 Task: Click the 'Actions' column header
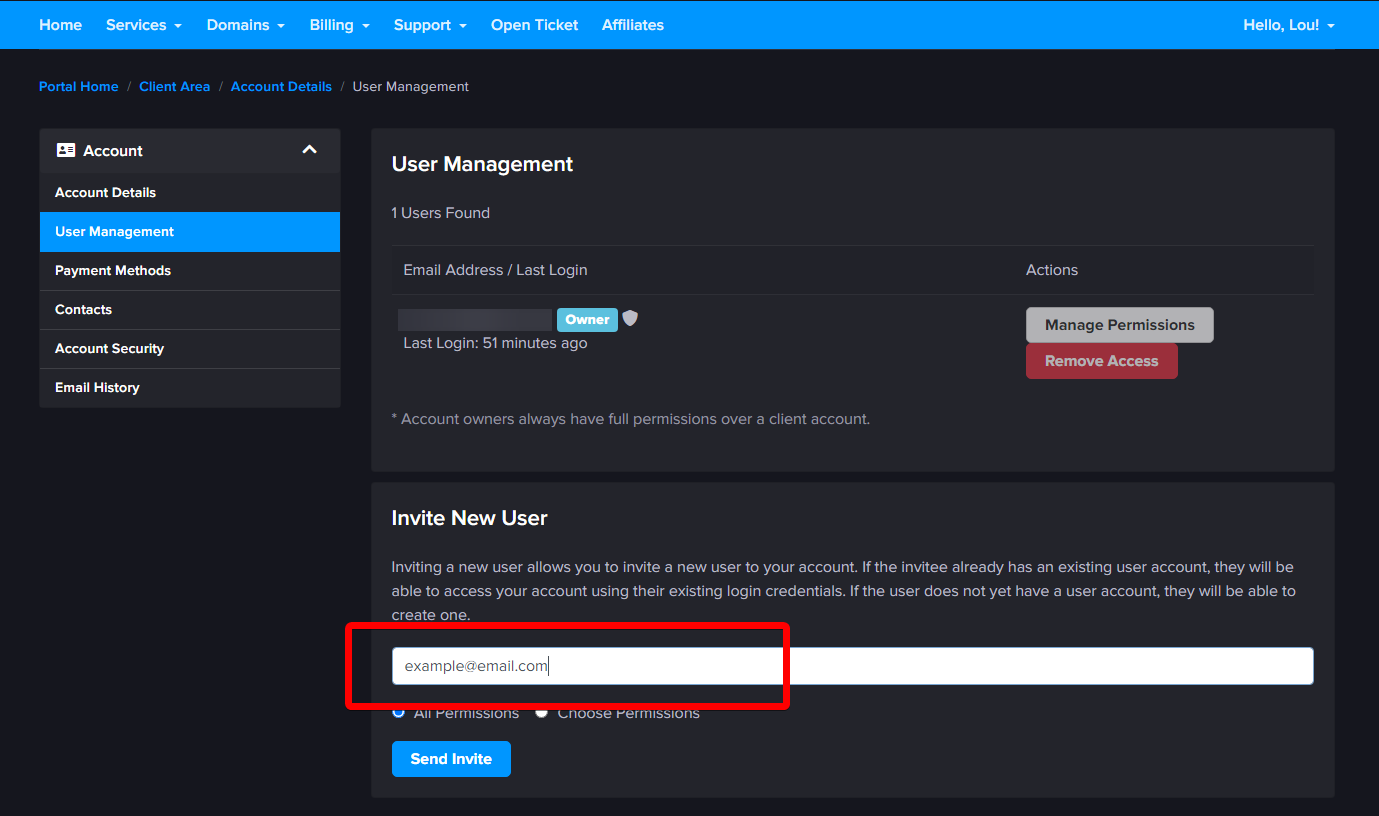click(x=1052, y=270)
